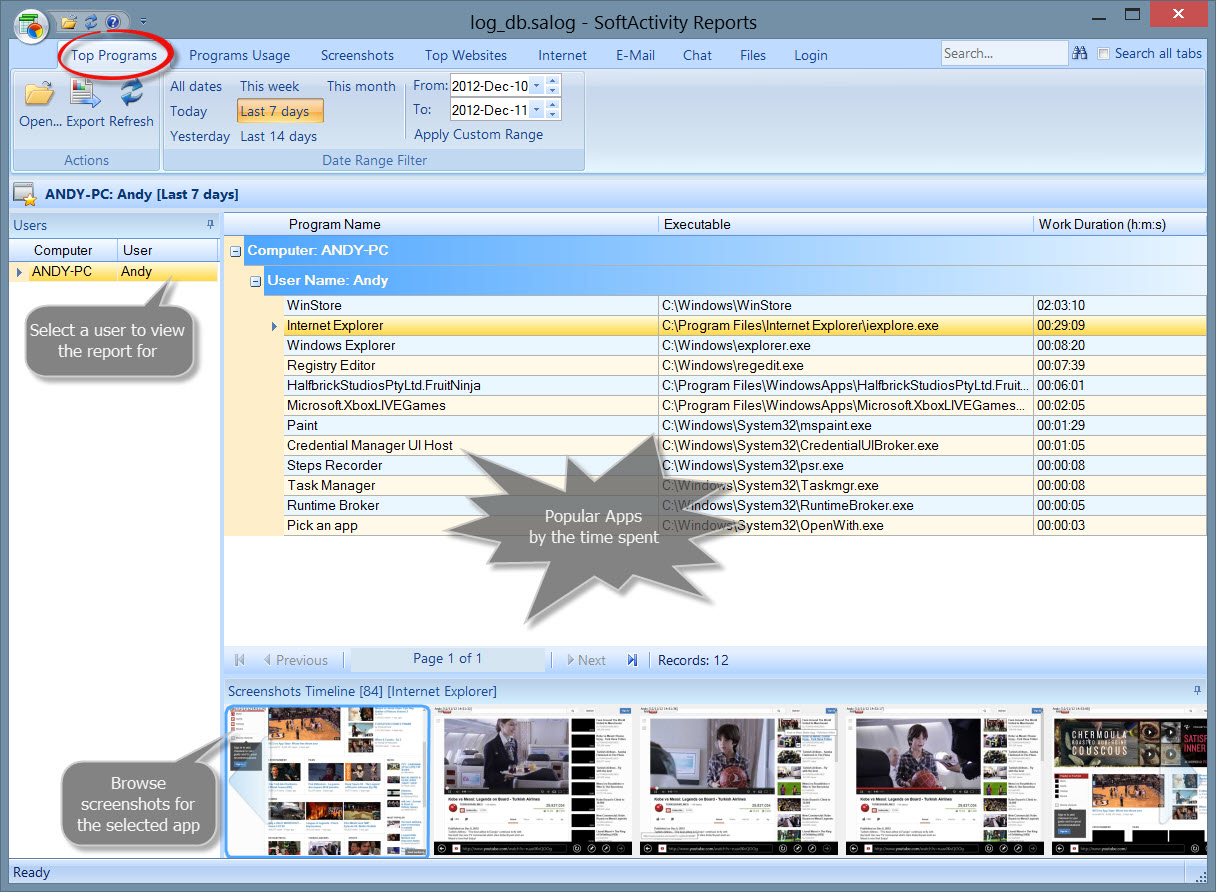This screenshot has width=1216, height=892.
Task: Click the Computer column header in Users panel
Action: tap(63, 250)
